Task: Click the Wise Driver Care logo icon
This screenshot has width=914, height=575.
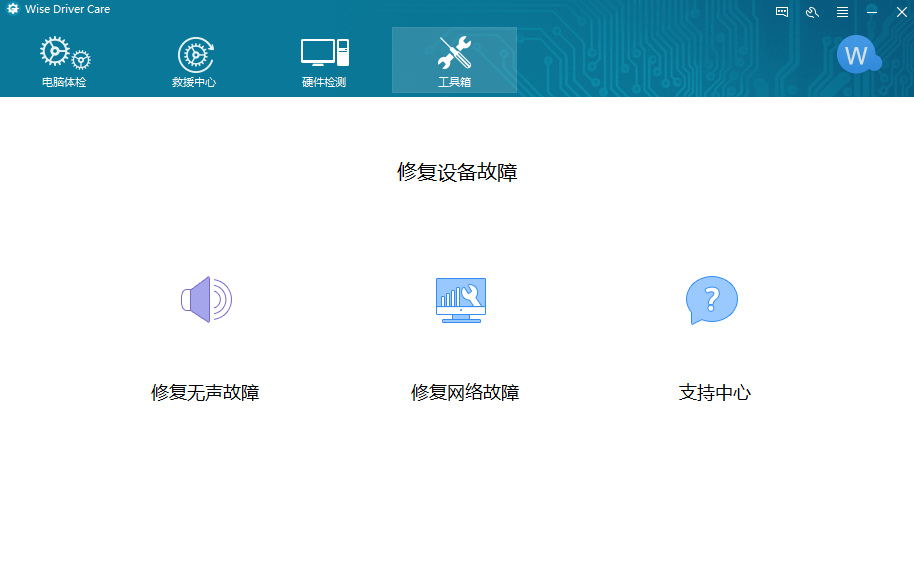Action: 12,9
